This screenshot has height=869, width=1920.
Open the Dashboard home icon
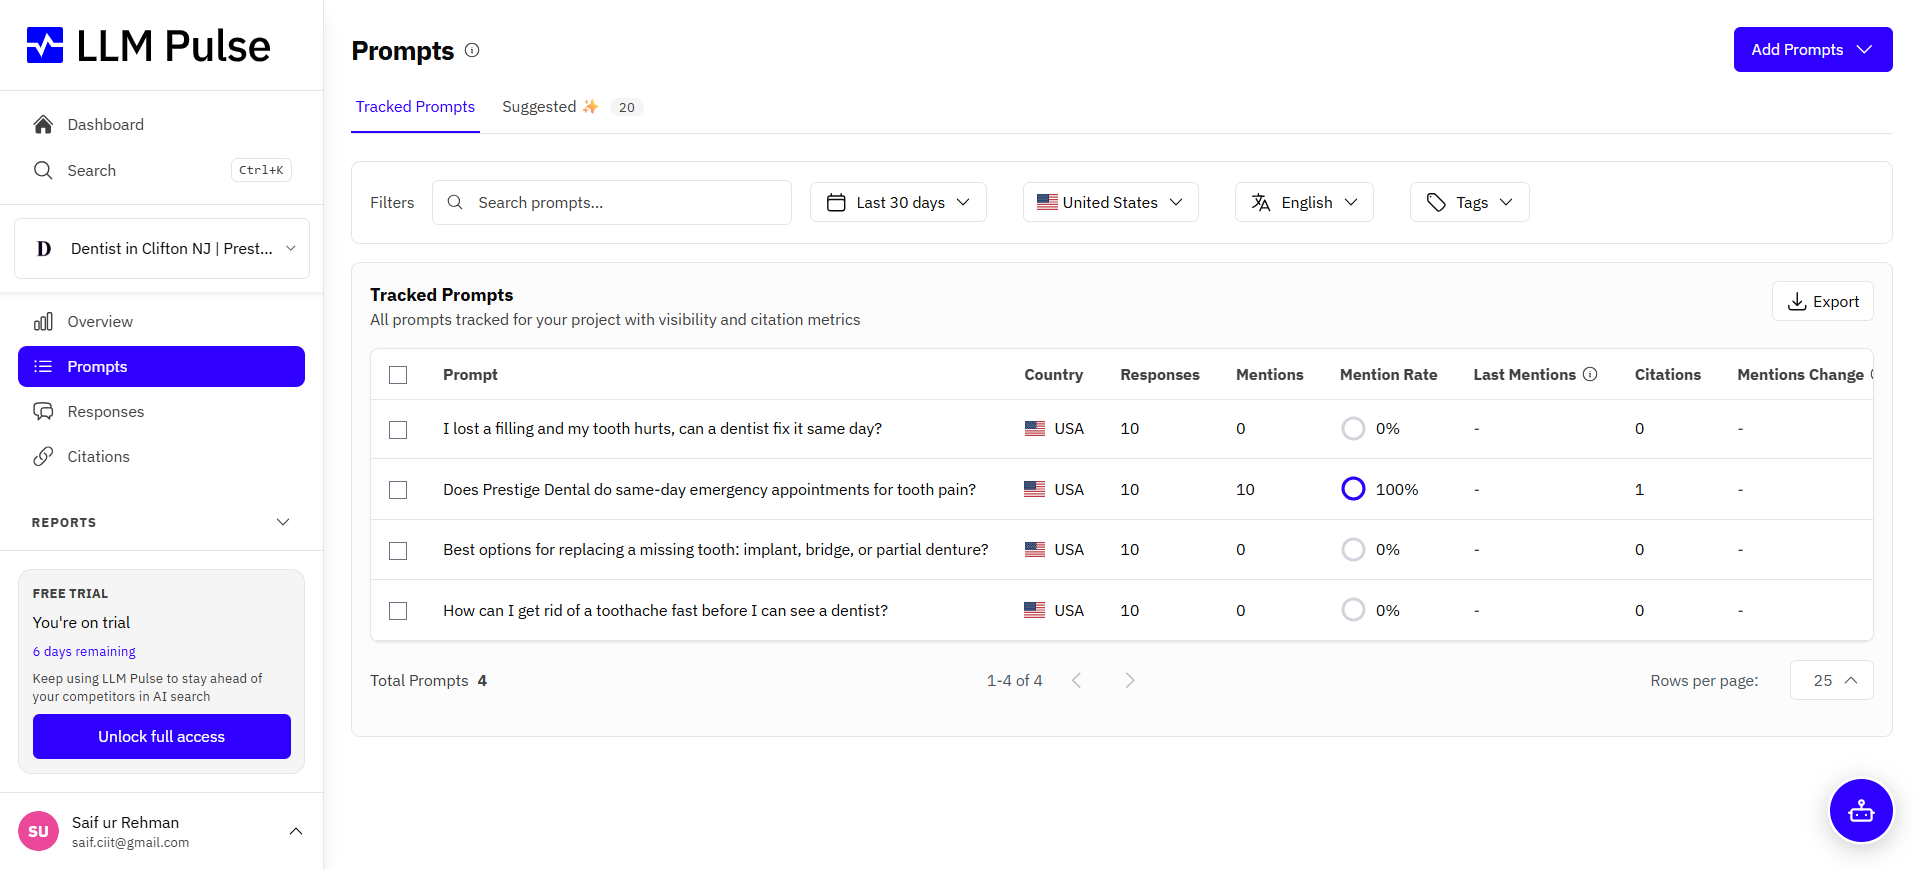tap(43, 124)
